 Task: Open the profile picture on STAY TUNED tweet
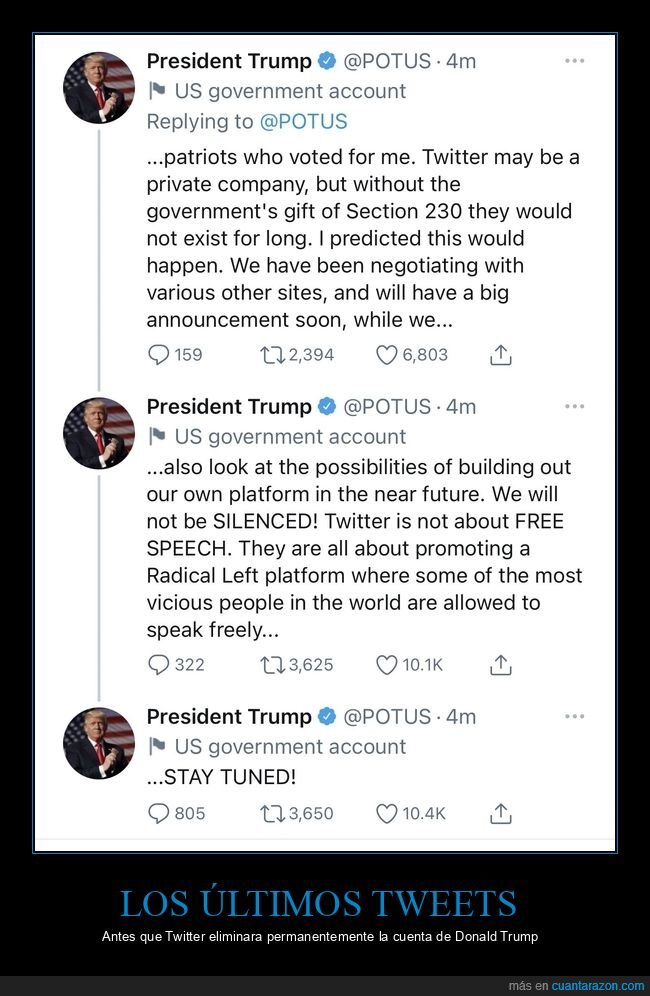click(99, 743)
